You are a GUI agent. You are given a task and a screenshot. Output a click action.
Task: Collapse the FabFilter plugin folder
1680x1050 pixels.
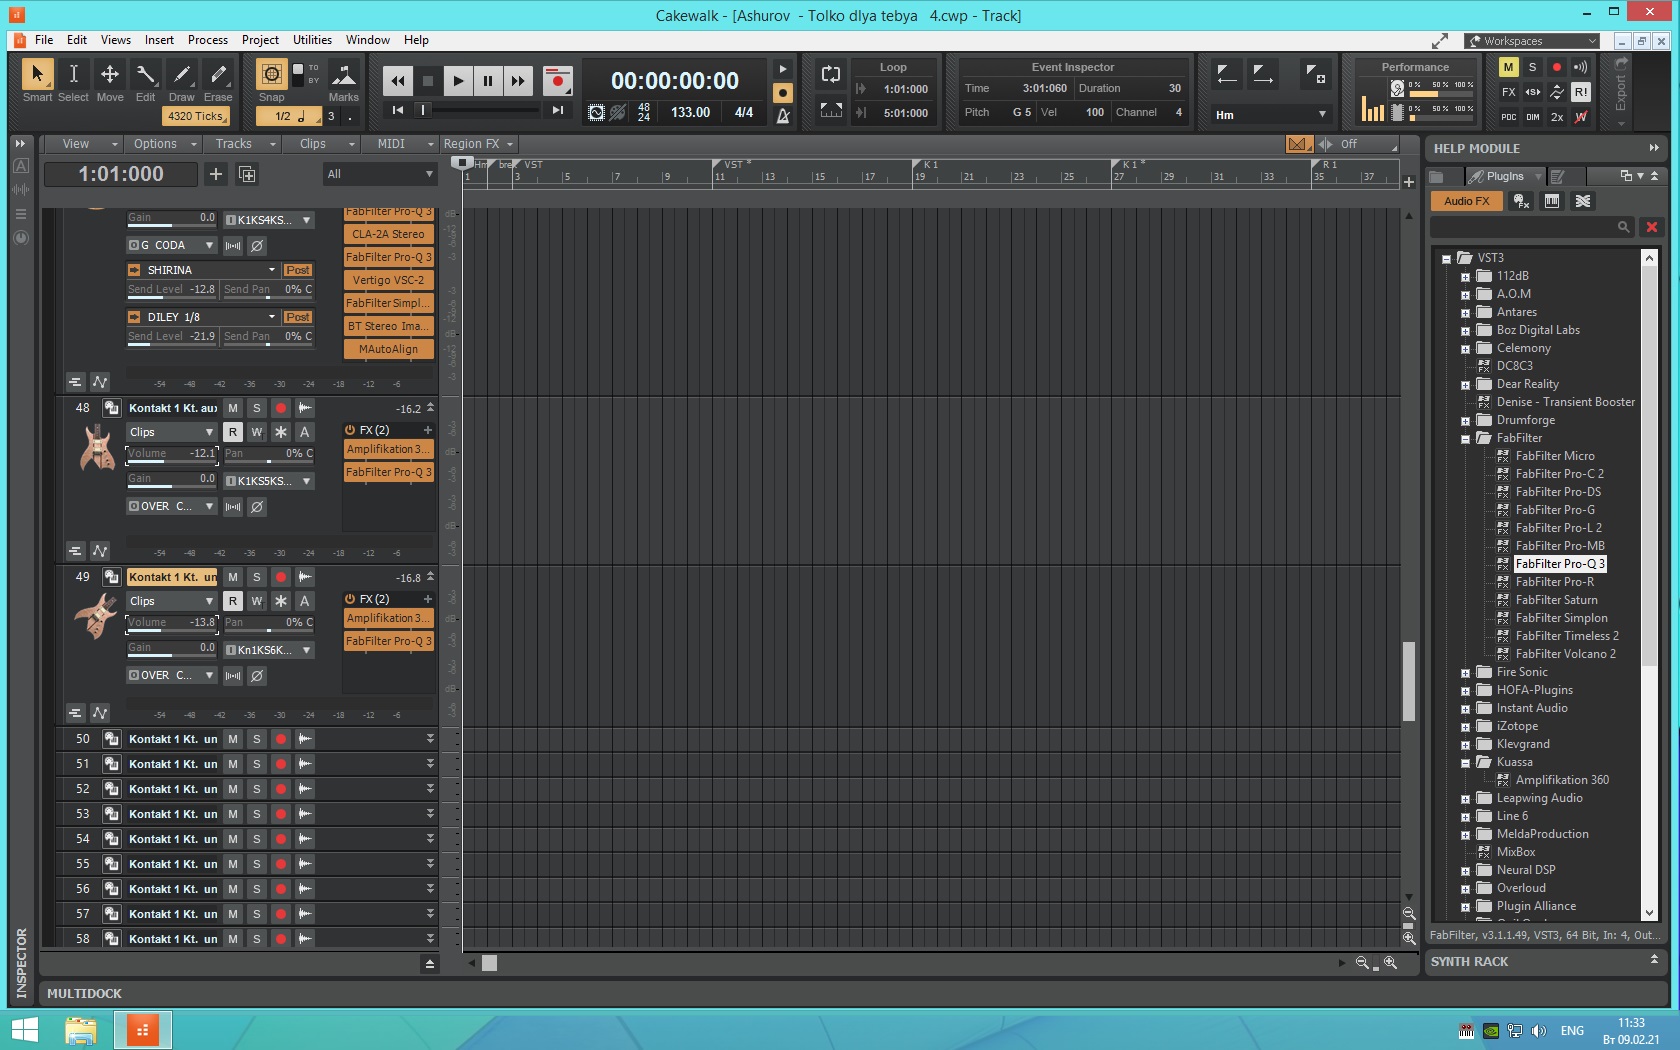pyautogui.click(x=1465, y=439)
